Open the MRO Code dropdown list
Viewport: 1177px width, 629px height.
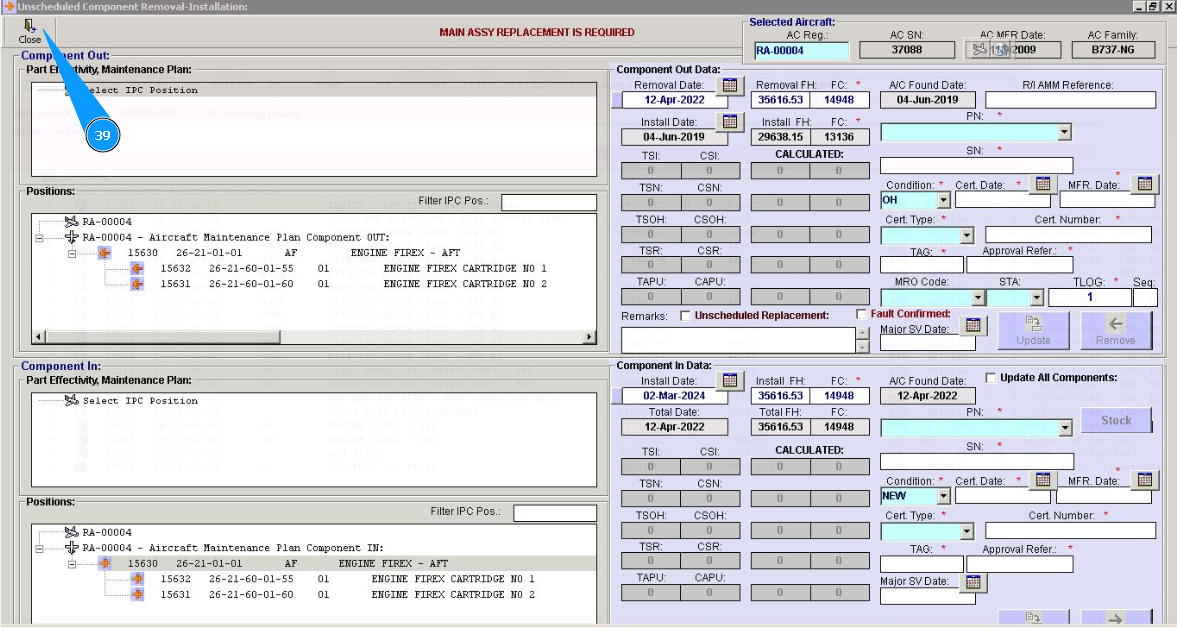(977, 298)
